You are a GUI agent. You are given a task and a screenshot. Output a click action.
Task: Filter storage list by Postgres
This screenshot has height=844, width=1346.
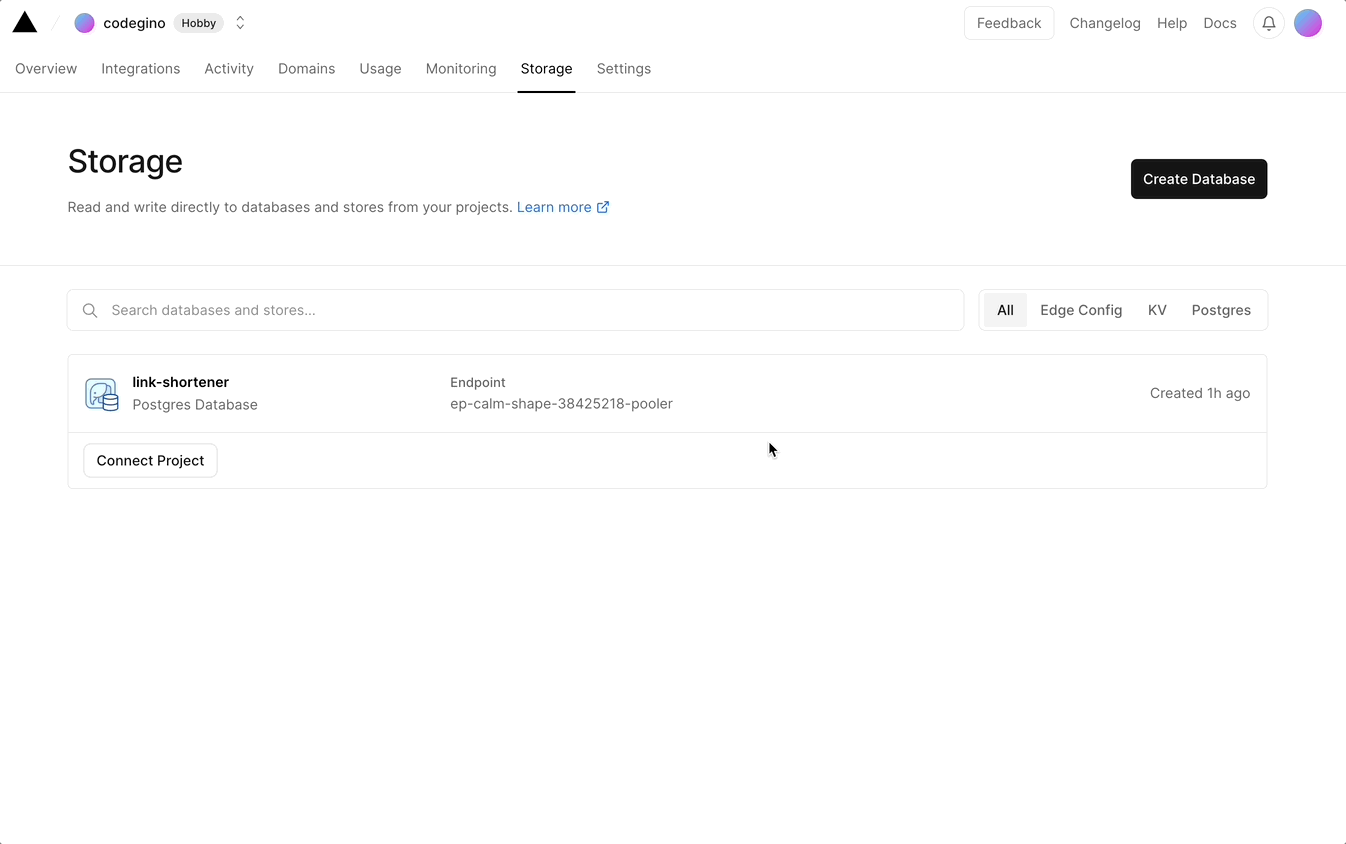1221,310
